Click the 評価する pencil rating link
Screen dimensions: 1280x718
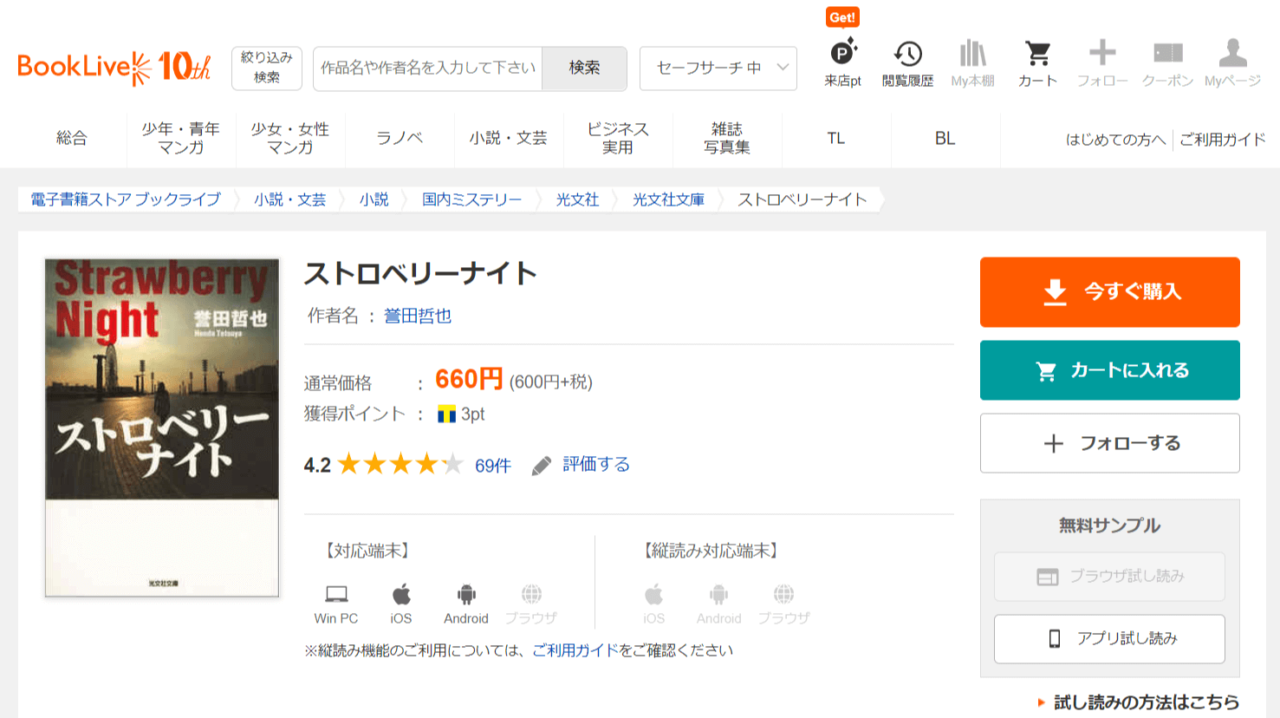click(x=581, y=465)
